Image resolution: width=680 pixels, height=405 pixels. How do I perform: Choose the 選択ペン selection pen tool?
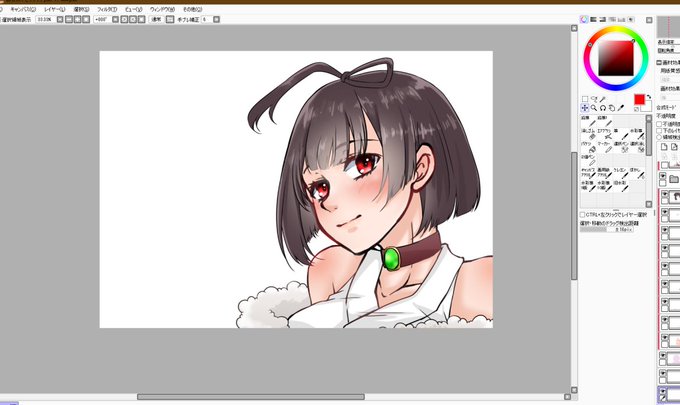621,147
